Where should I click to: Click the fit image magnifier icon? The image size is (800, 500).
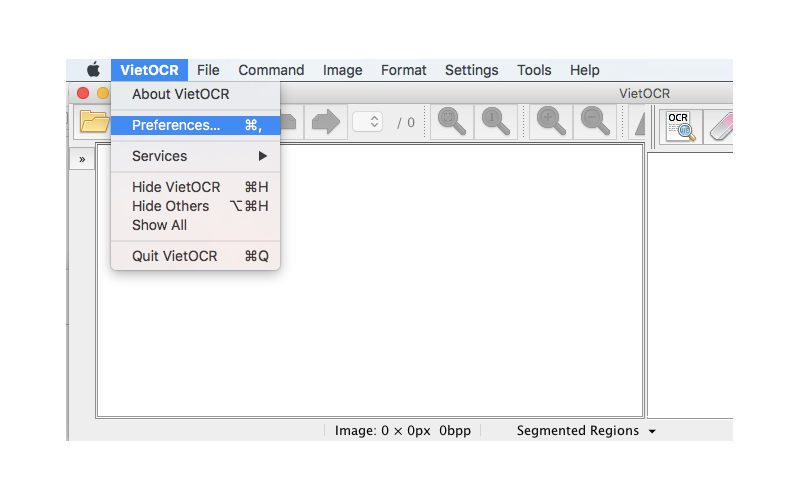click(x=452, y=122)
